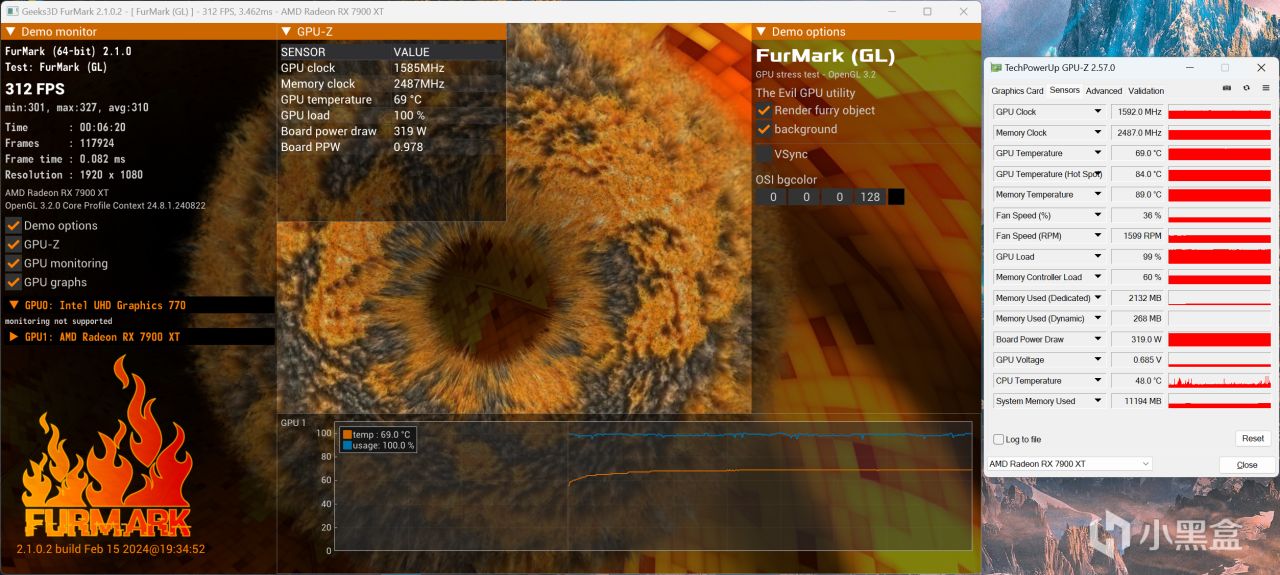Viewport: 1280px width, 575px height.
Task: Open the GPU Temperature sensor dropdown
Action: click(x=1098, y=153)
